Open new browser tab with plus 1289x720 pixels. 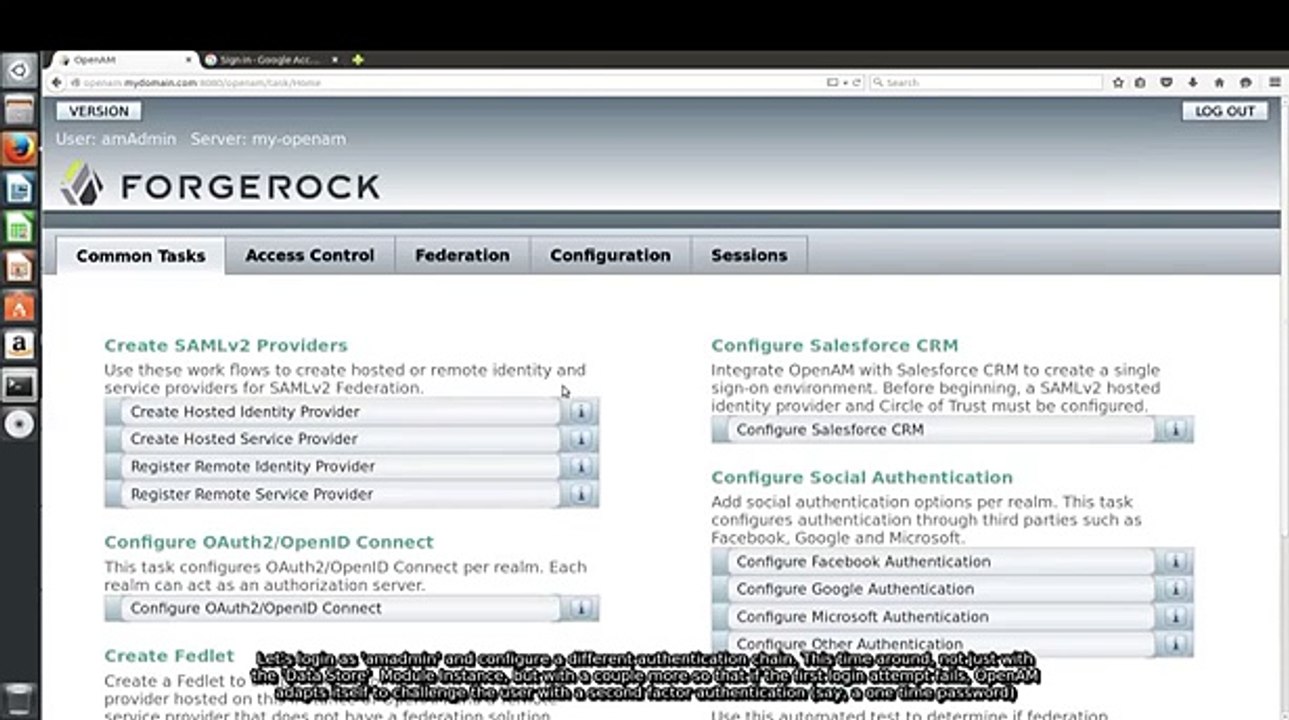358,60
